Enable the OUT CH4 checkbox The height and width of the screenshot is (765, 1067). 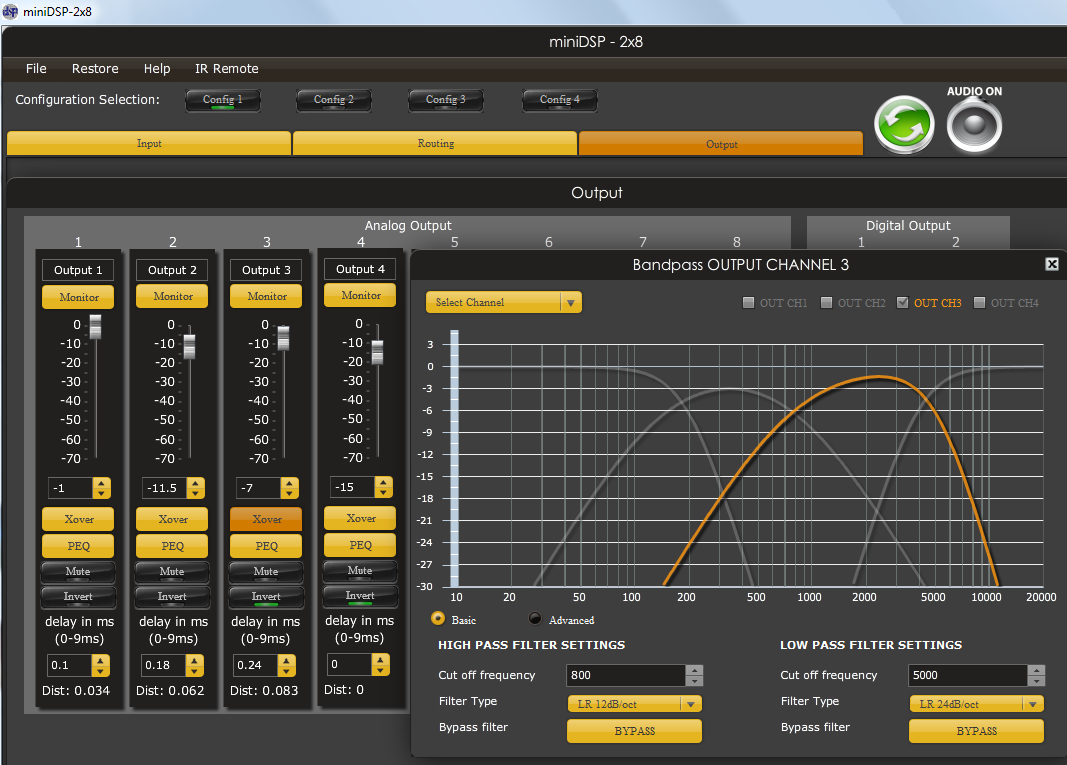tap(979, 303)
